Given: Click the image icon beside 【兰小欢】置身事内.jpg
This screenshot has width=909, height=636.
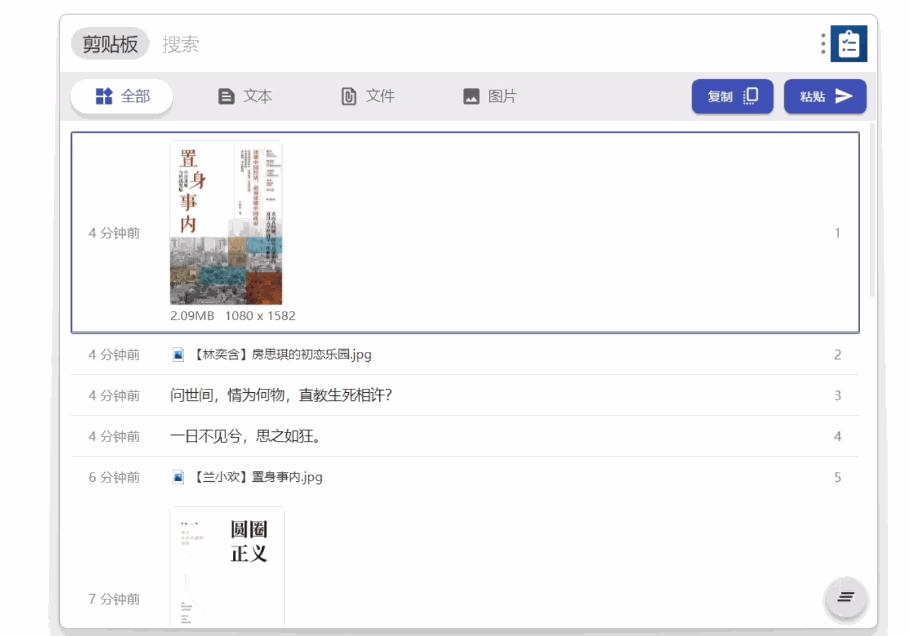Looking at the screenshot, I should click(x=179, y=477).
